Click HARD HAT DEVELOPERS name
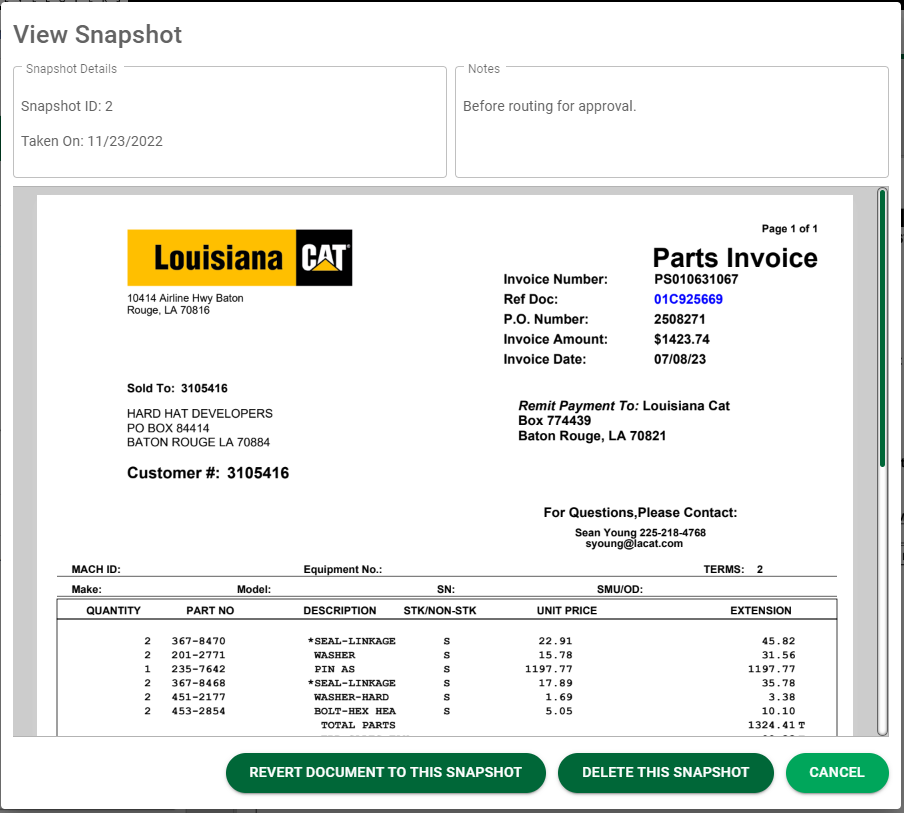This screenshot has width=904, height=813. 199,413
